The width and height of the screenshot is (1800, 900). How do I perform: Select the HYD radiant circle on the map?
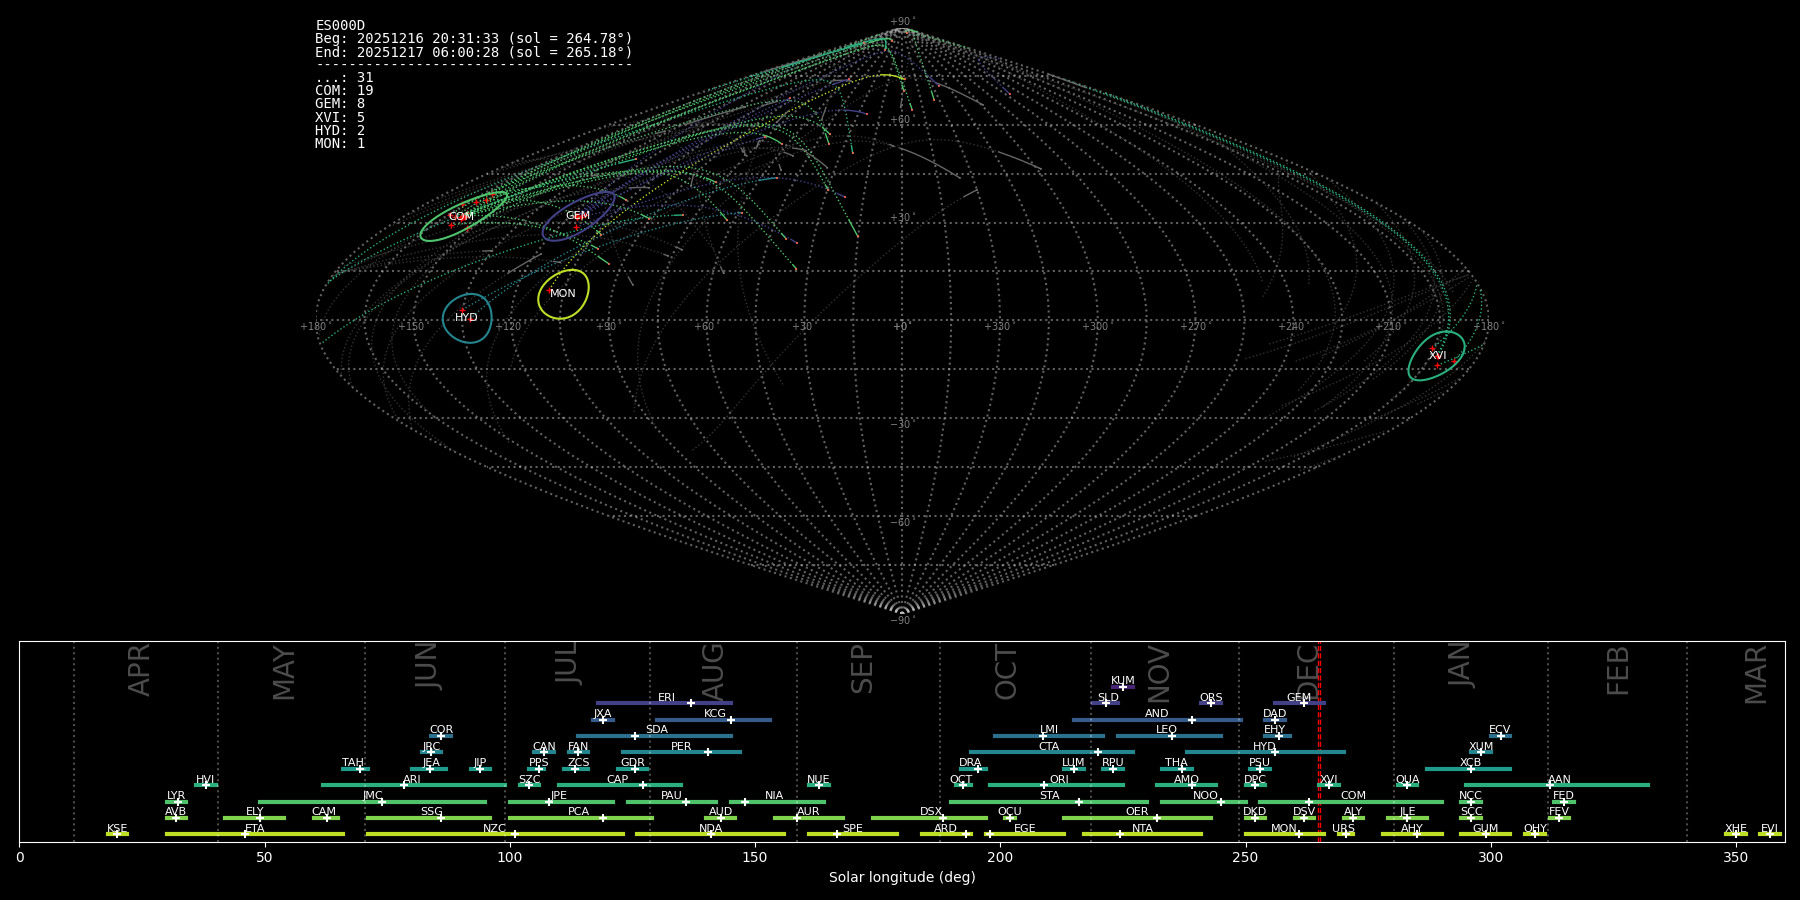click(x=467, y=318)
